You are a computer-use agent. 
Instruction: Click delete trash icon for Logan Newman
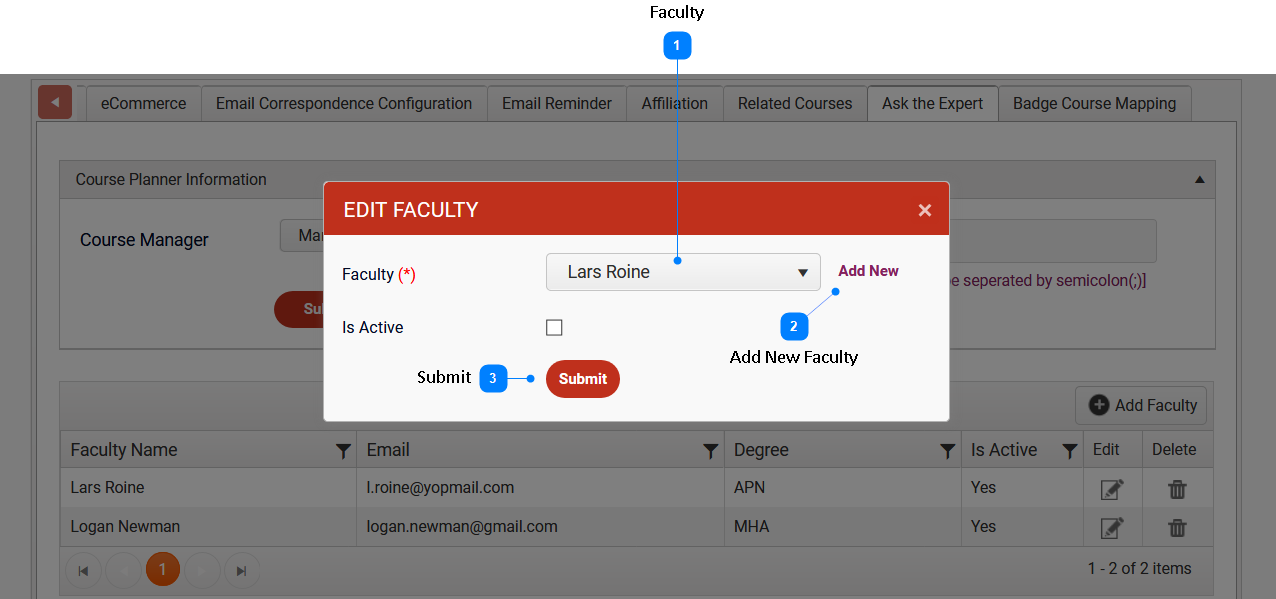tap(1177, 527)
